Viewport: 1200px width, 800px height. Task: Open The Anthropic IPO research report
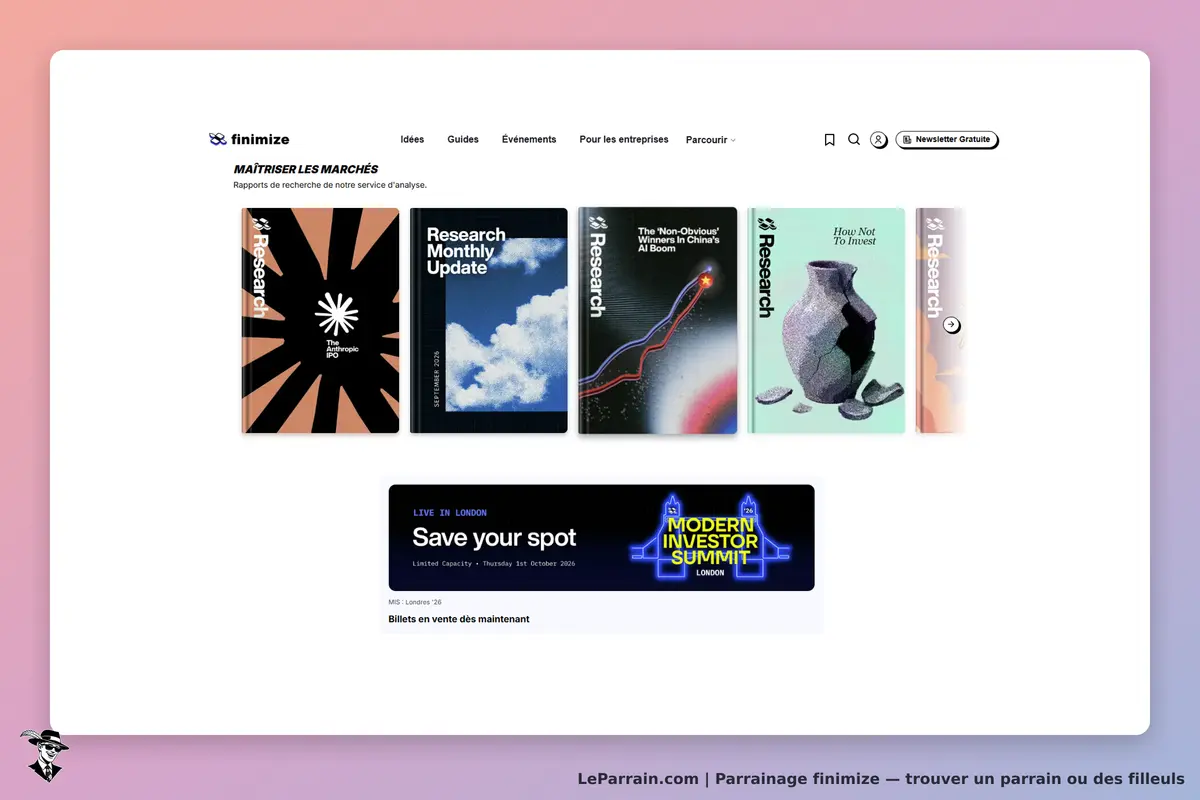click(320, 320)
